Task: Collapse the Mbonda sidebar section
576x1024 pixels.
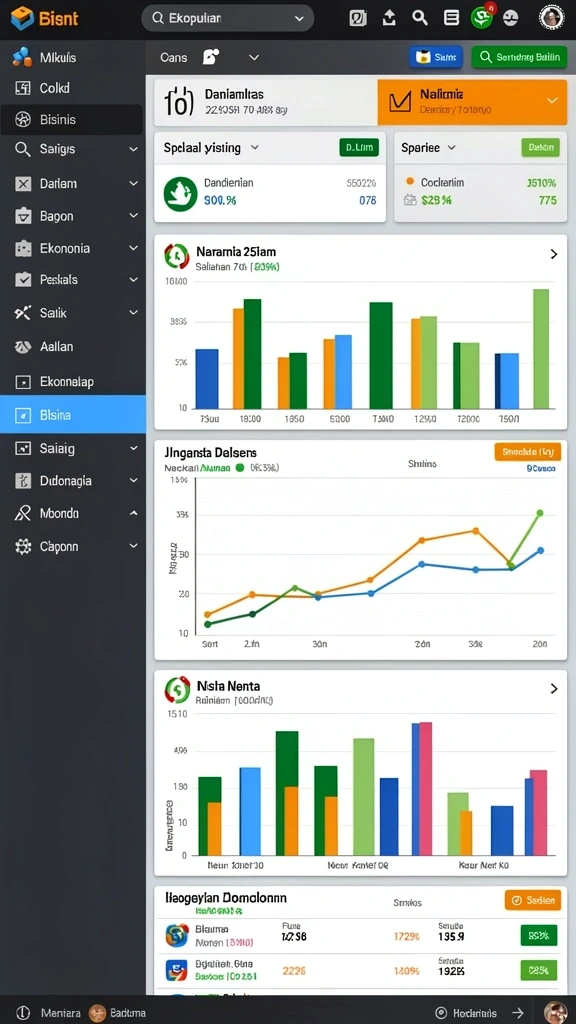Action: click(x=133, y=513)
